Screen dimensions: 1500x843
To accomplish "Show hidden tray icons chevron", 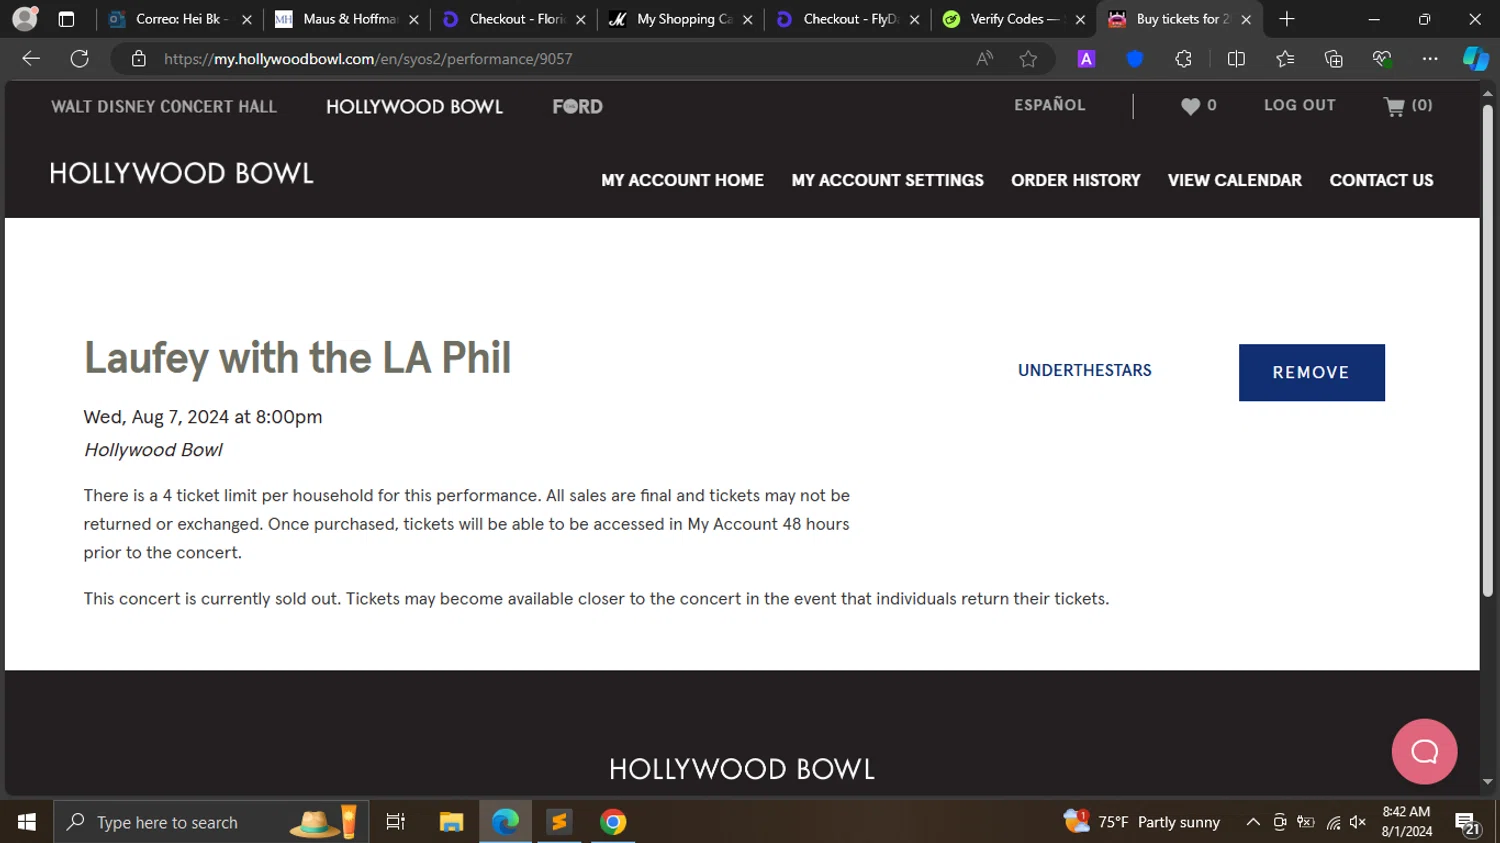I will (1252, 822).
